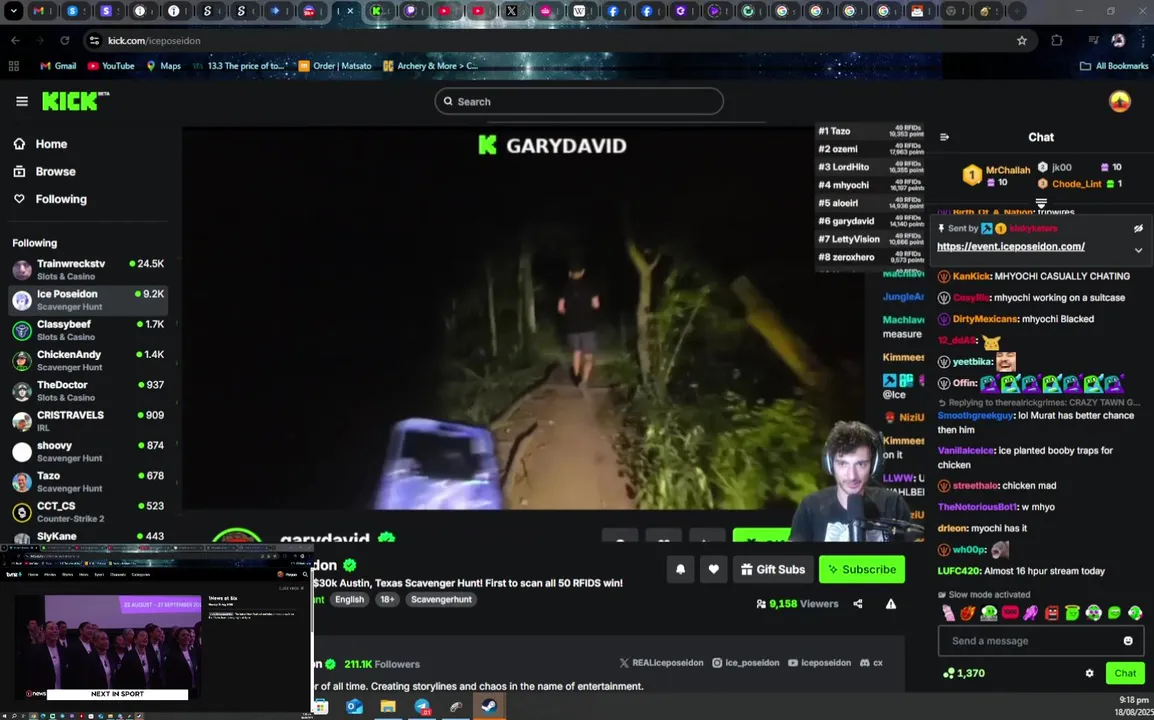The image size is (1154, 720).
Task: Open ice_poseidon Instagram link
Action: pyautogui.click(x=745, y=663)
